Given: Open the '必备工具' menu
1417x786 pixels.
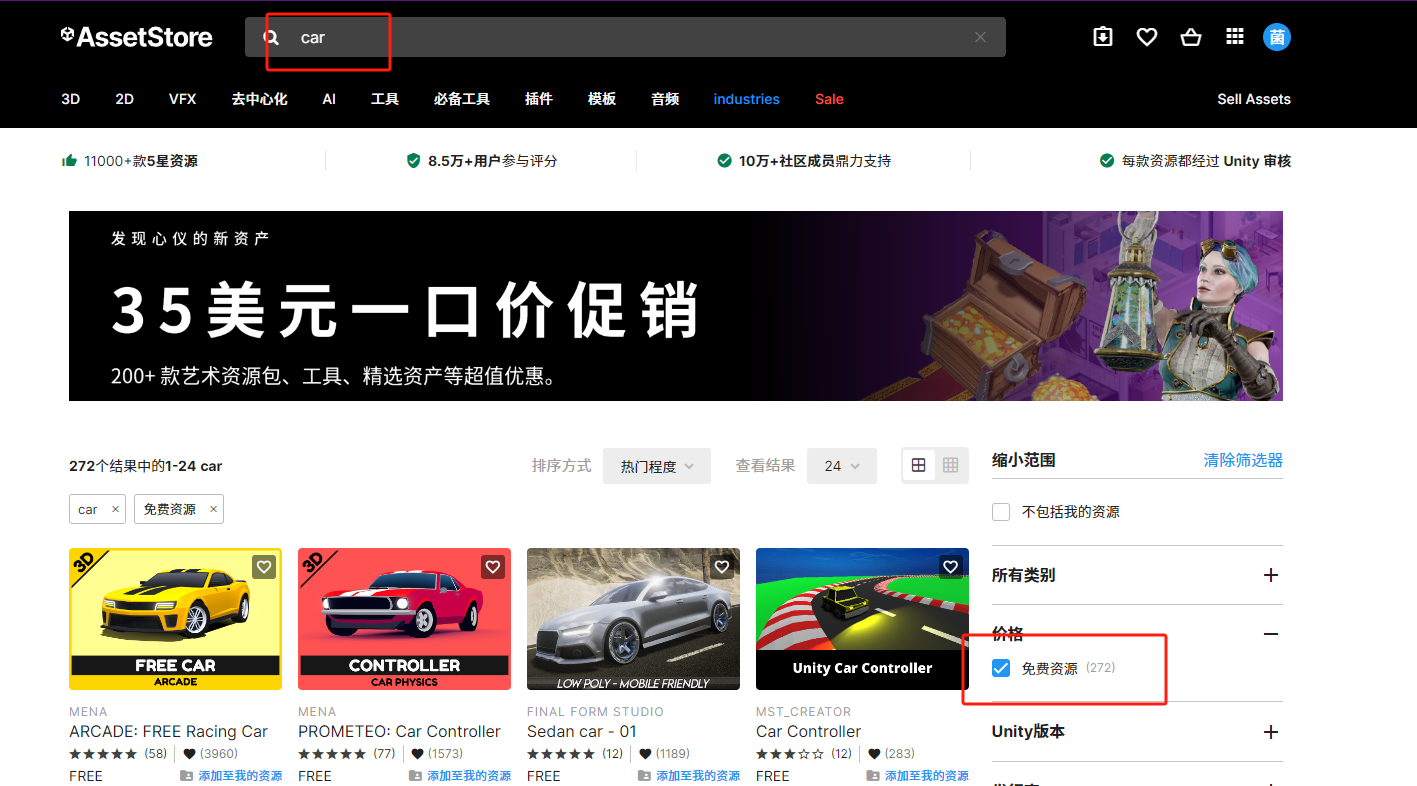Looking at the screenshot, I should pos(462,99).
